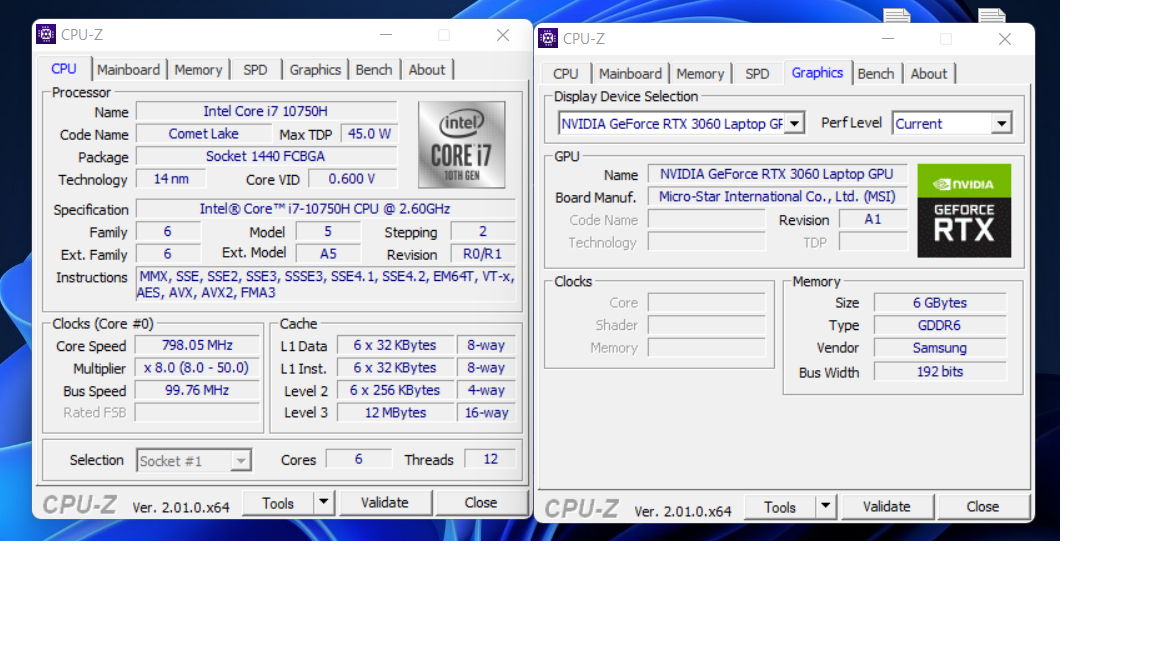Click the Memory Size value '6 GBytes'
1152x648 pixels.
(940, 303)
